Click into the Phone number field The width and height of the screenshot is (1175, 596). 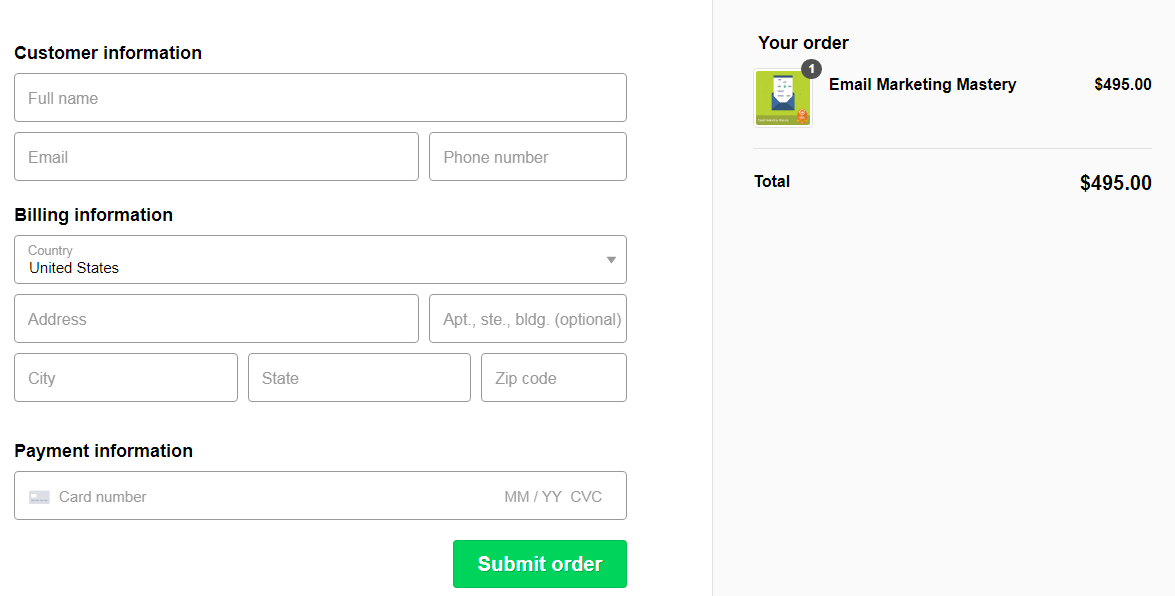pos(527,157)
